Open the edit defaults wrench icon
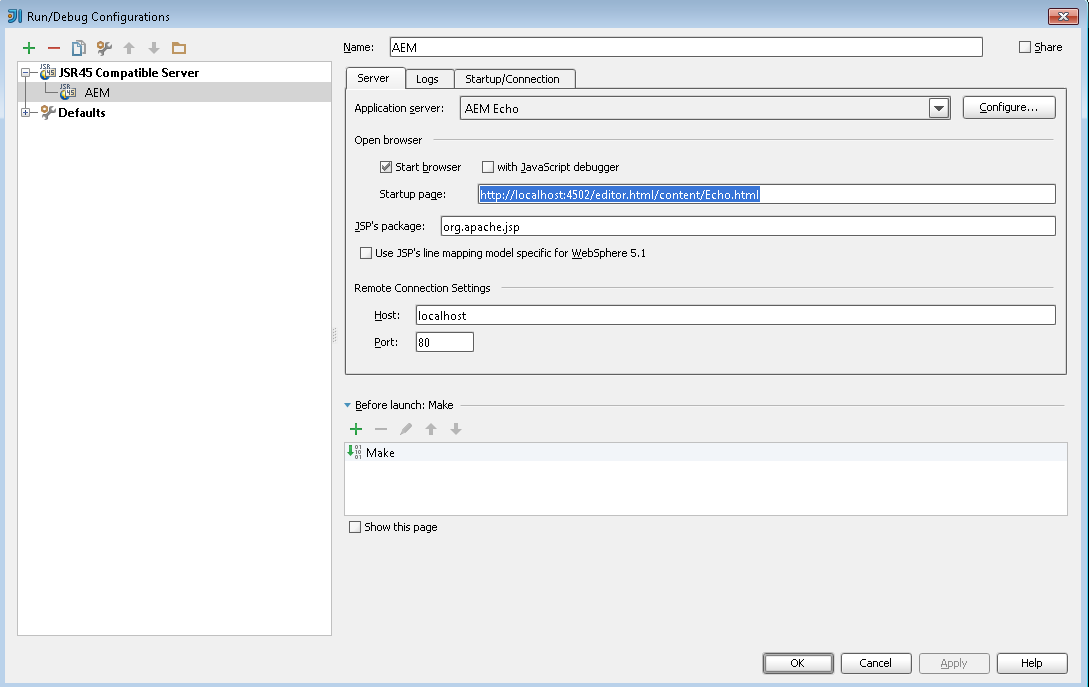 coord(104,48)
